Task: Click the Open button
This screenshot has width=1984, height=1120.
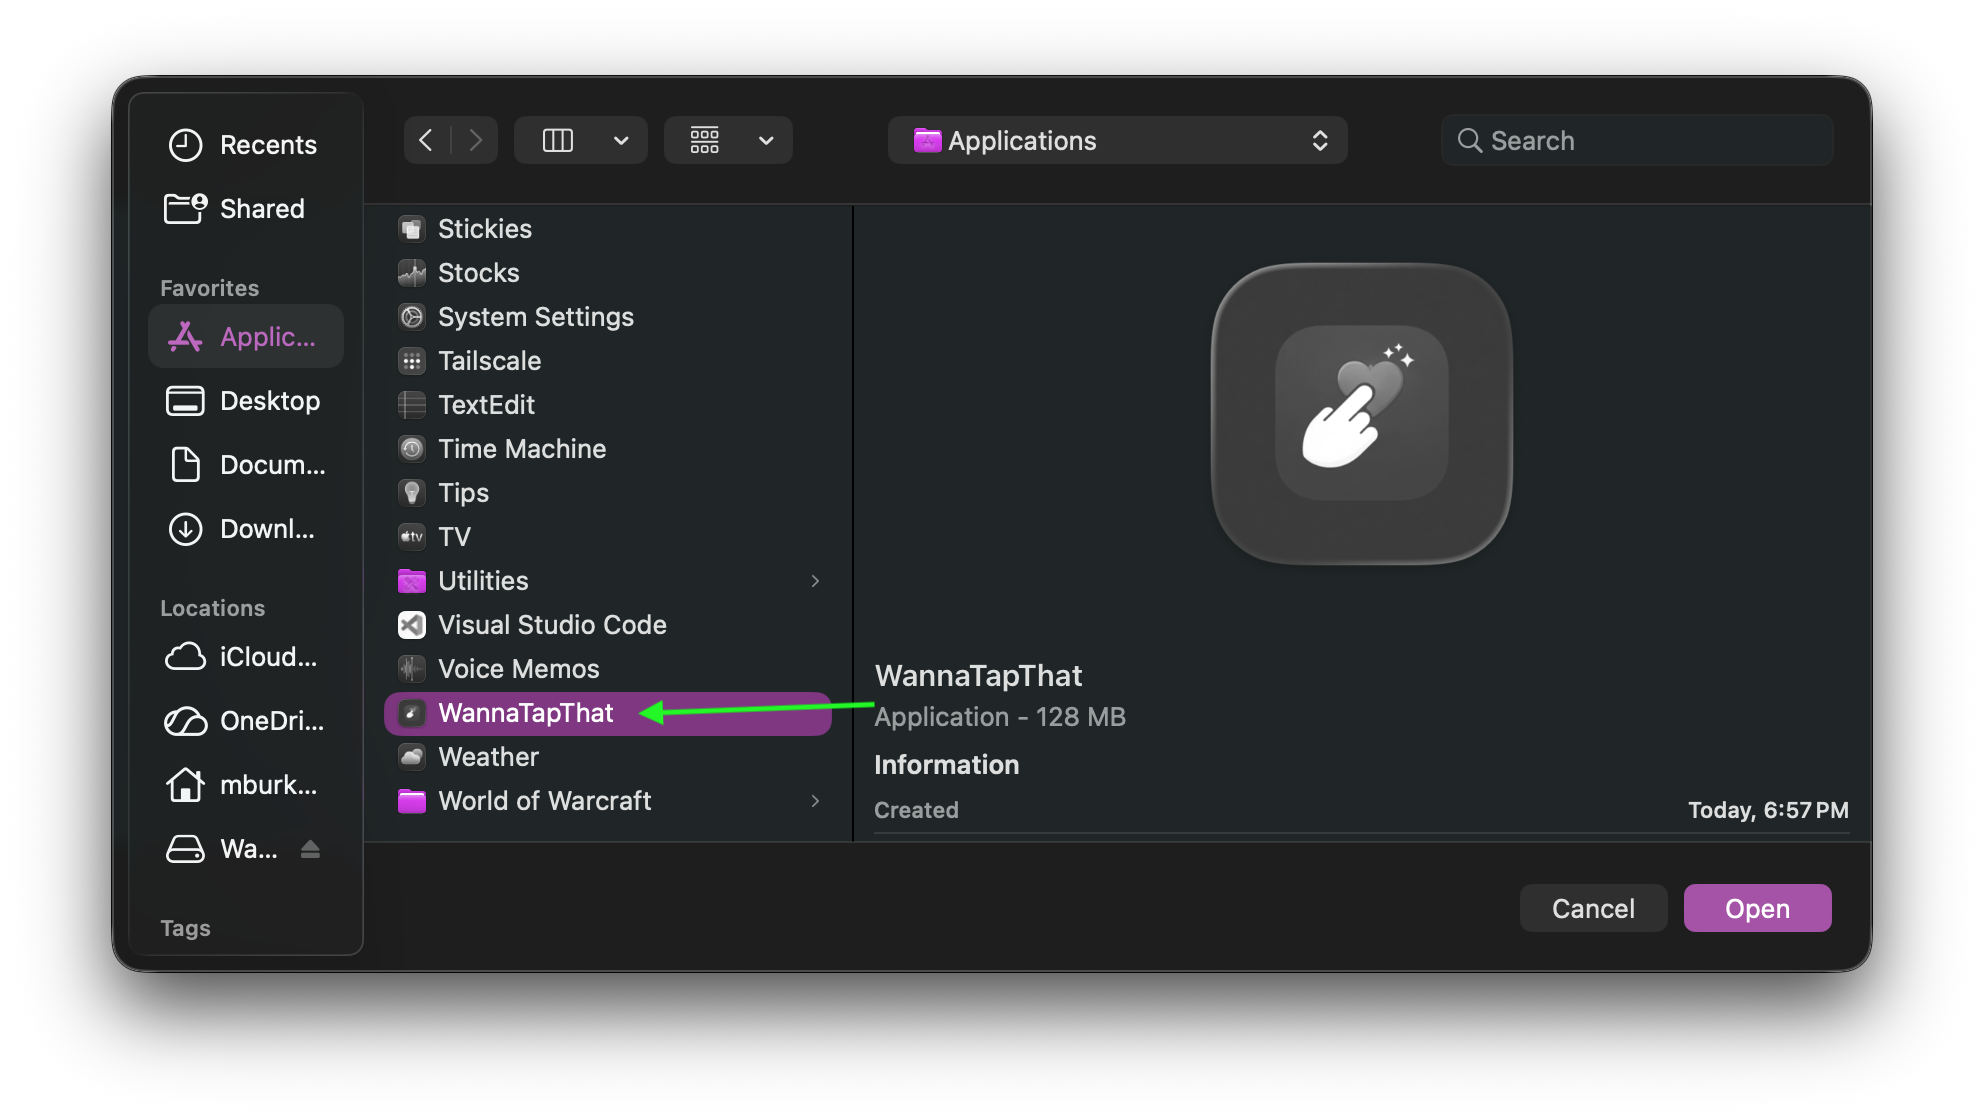Action: [1757, 908]
